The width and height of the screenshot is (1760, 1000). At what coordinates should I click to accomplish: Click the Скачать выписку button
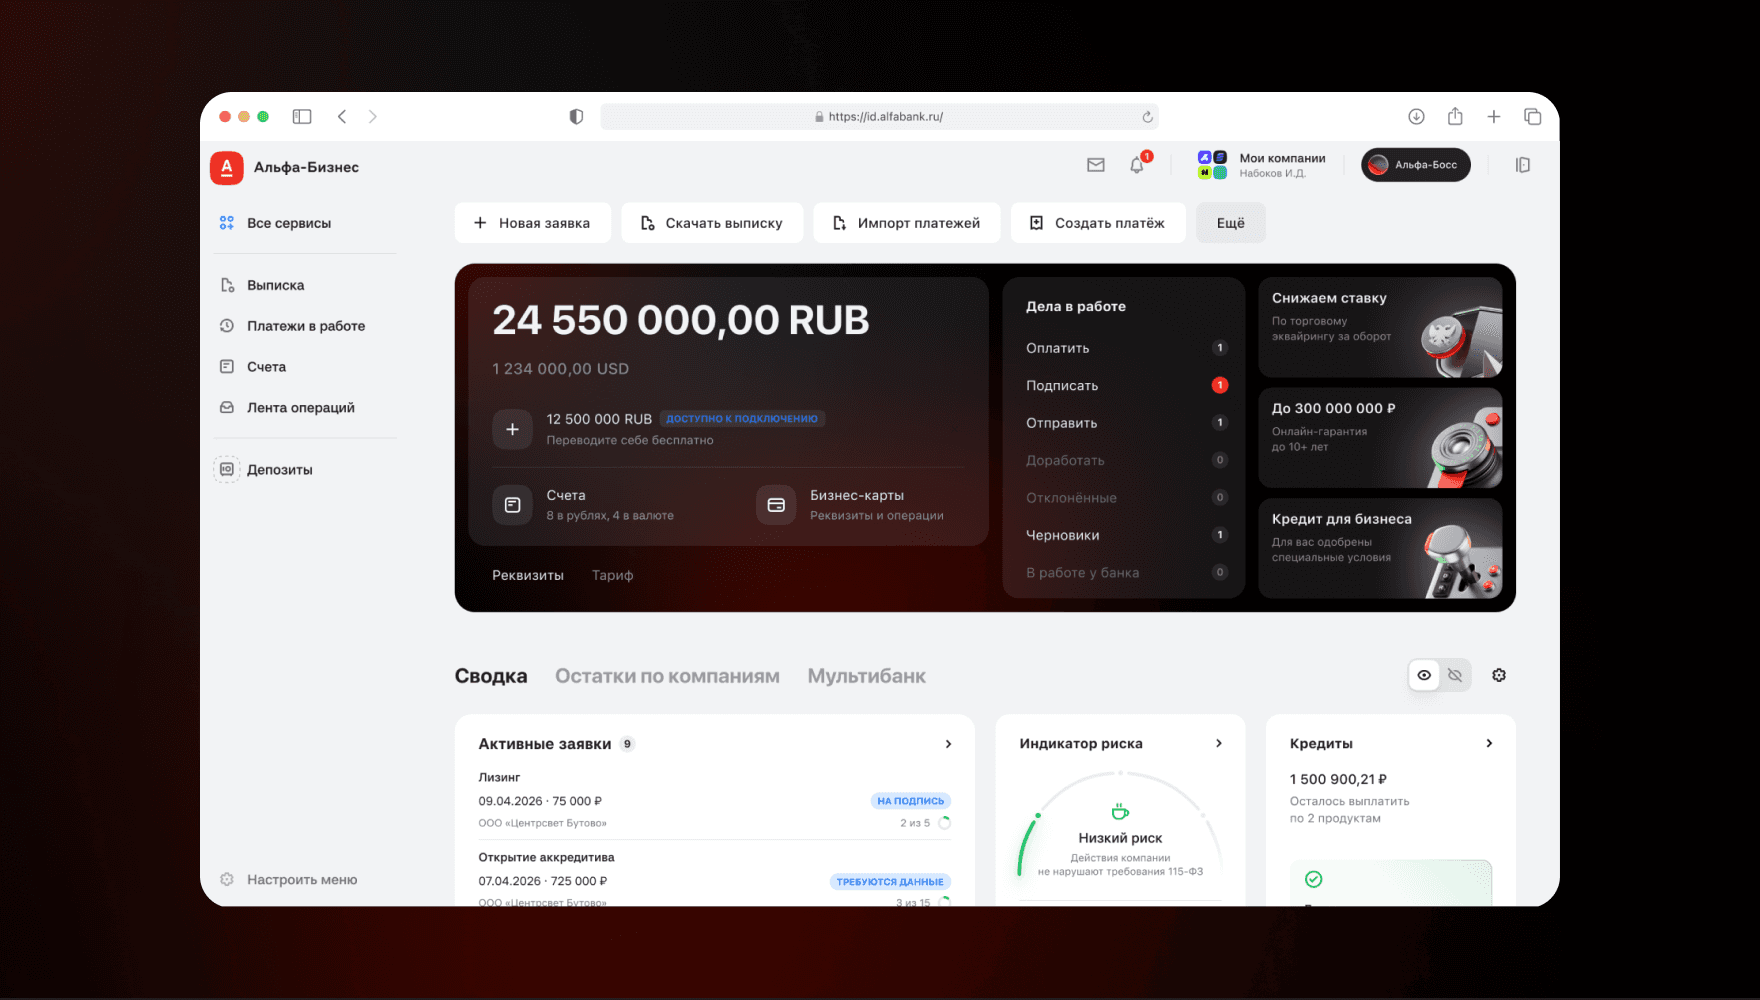coord(712,223)
